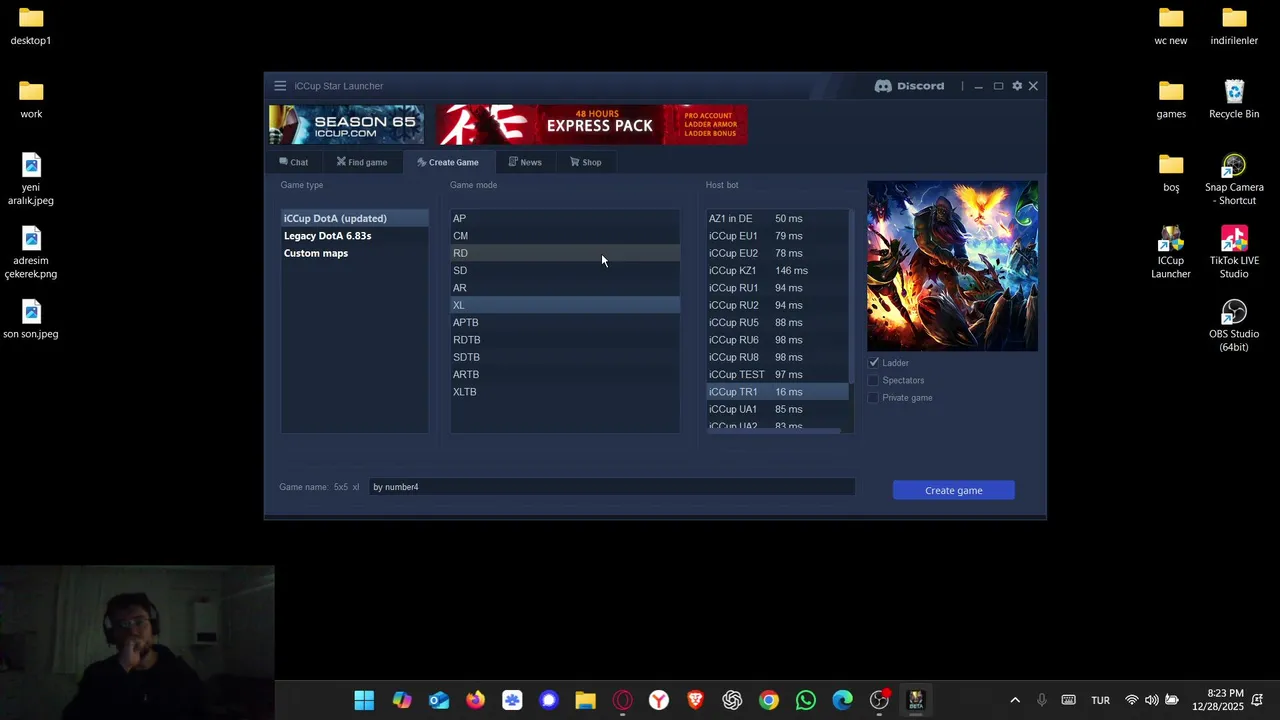Select iCCup RU1 host bot
Image resolution: width=1280 pixels, height=720 pixels.
tap(777, 288)
